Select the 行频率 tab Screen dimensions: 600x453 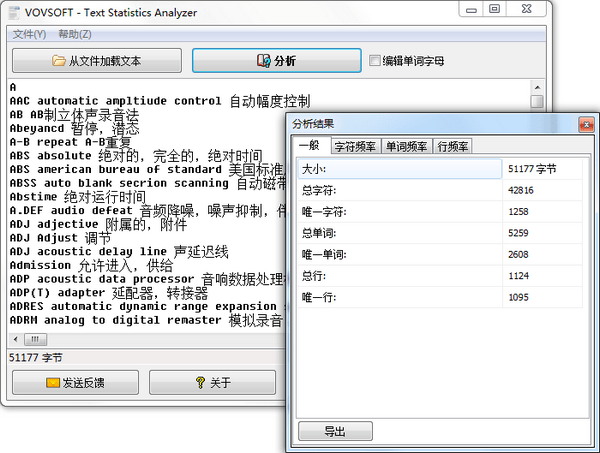[453, 147]
